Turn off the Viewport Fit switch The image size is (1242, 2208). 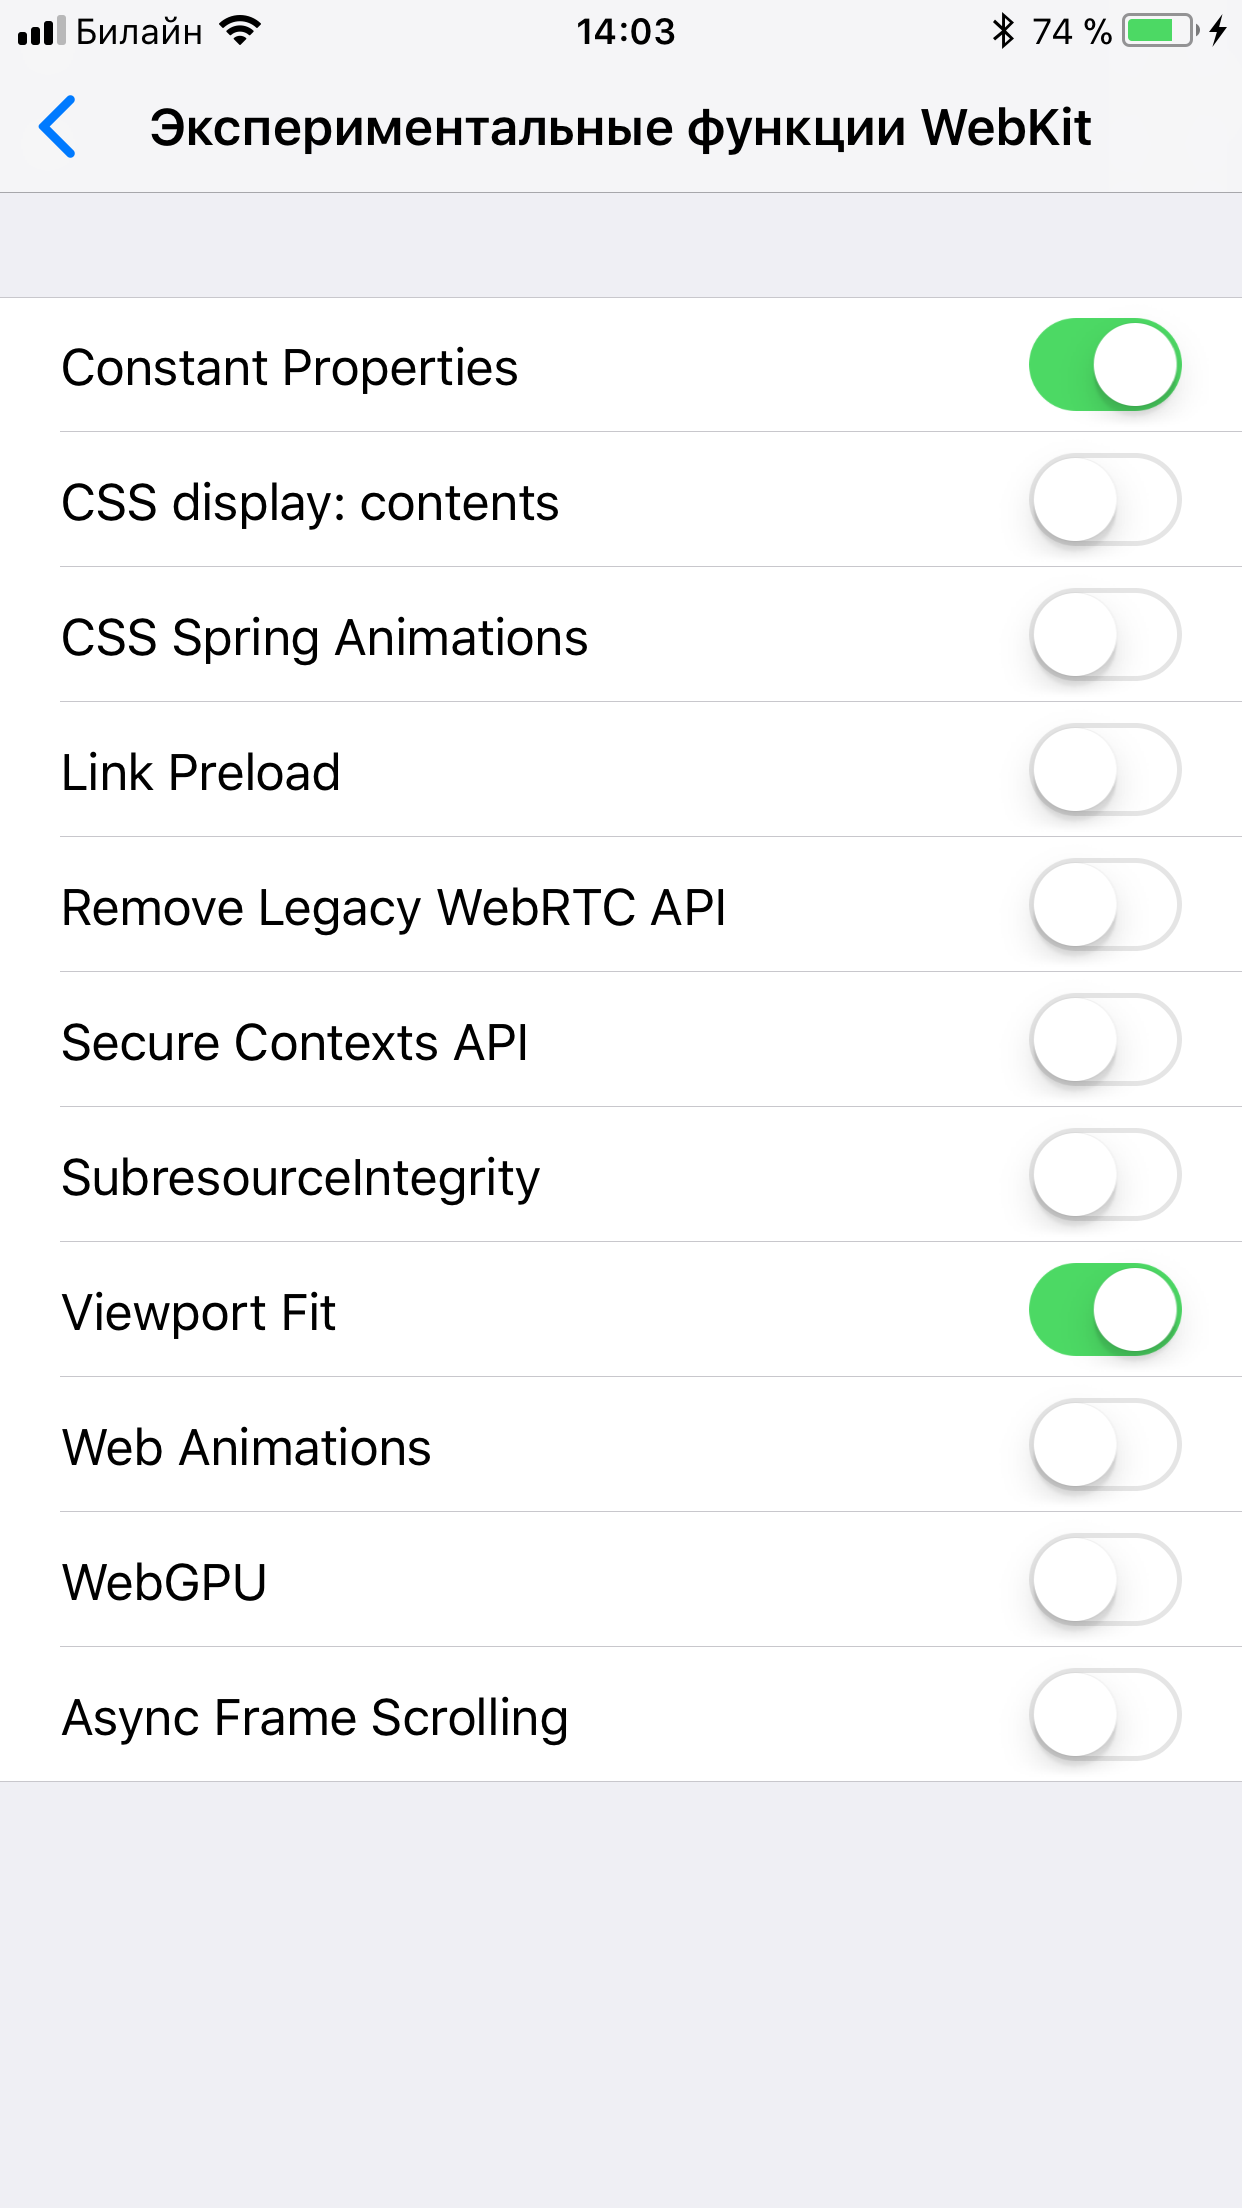coord(1105,1310)
